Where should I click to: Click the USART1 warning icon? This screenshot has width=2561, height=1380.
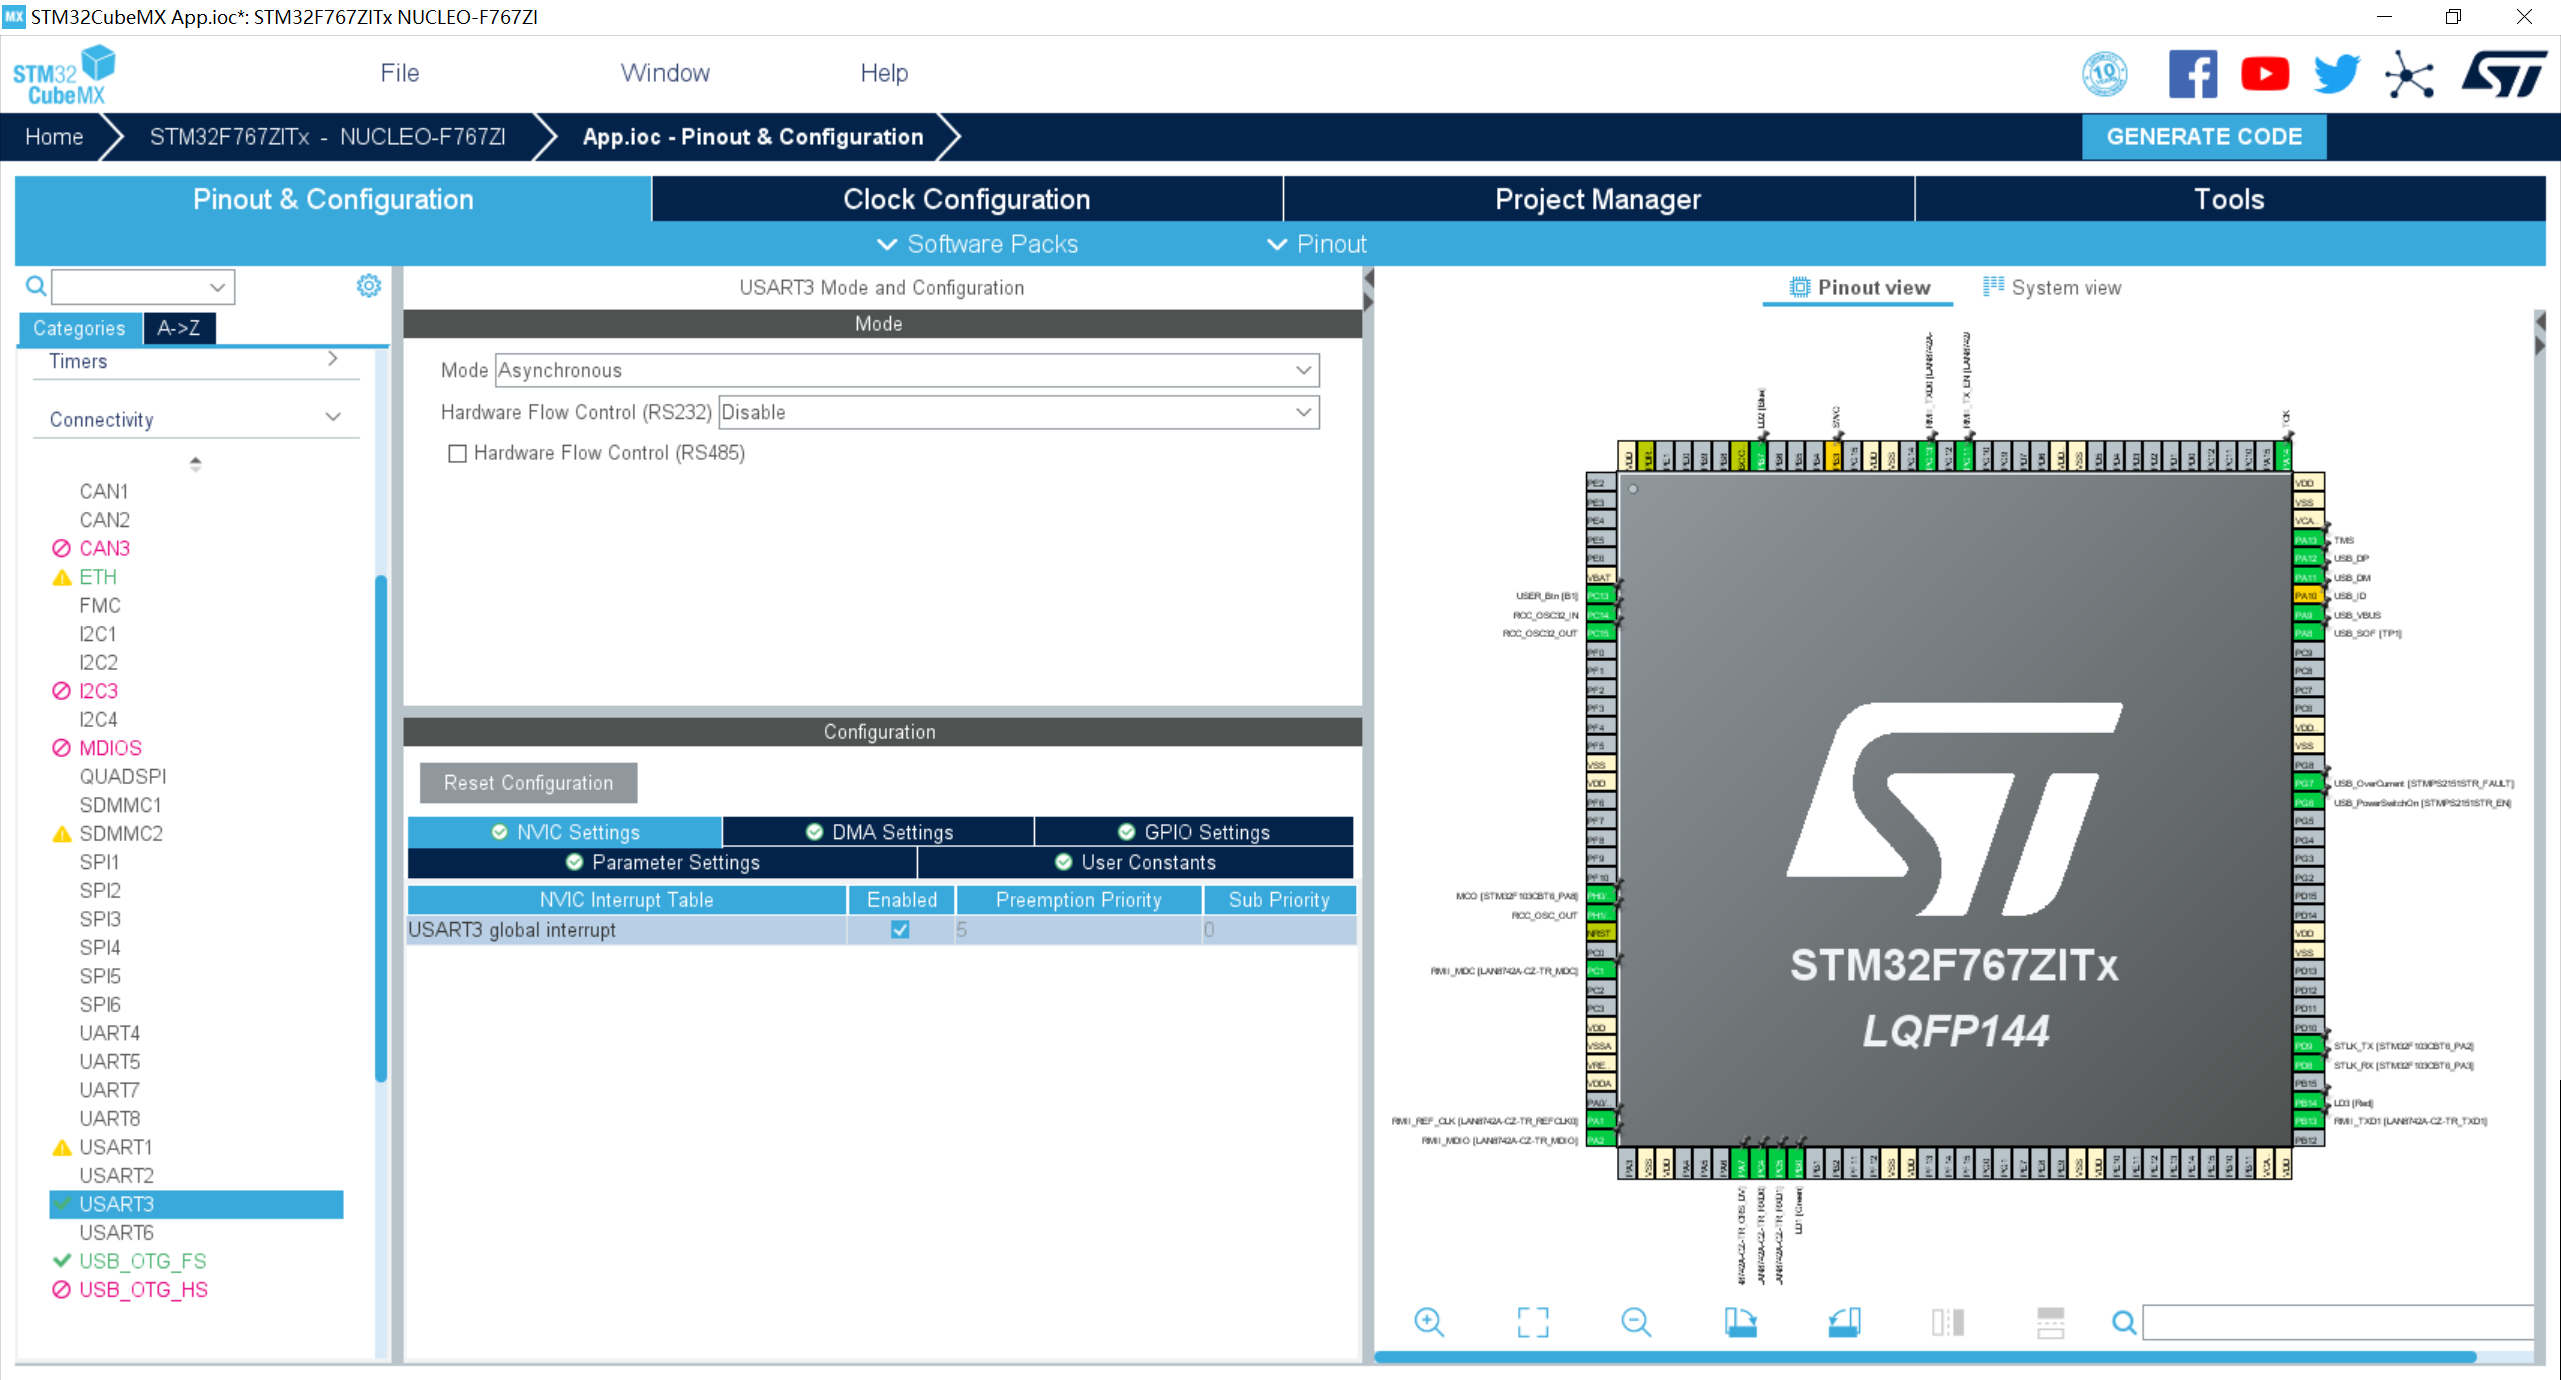pyautogui.click(x=61, y=1147)
